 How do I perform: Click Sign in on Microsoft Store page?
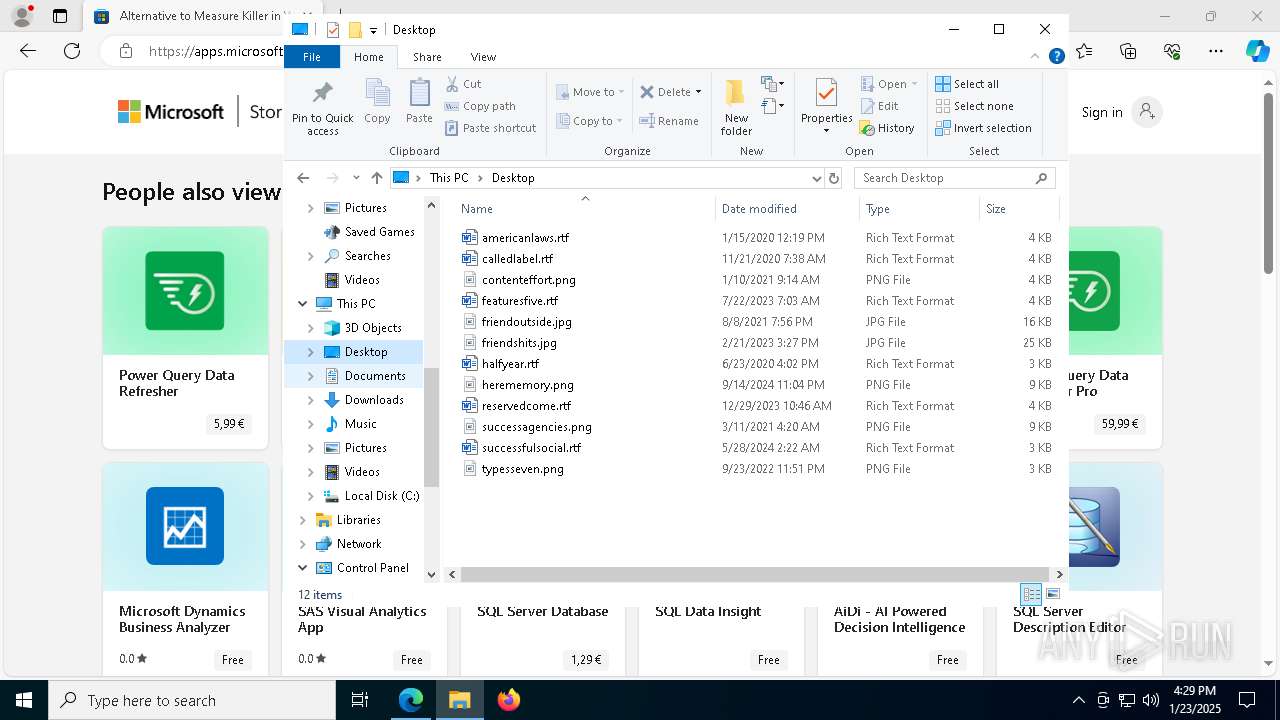click(x=1102, y=112)
